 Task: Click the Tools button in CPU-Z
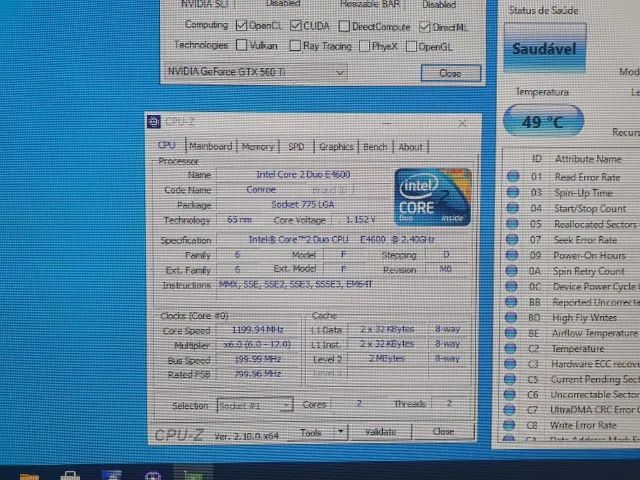(x=311, y=432)
